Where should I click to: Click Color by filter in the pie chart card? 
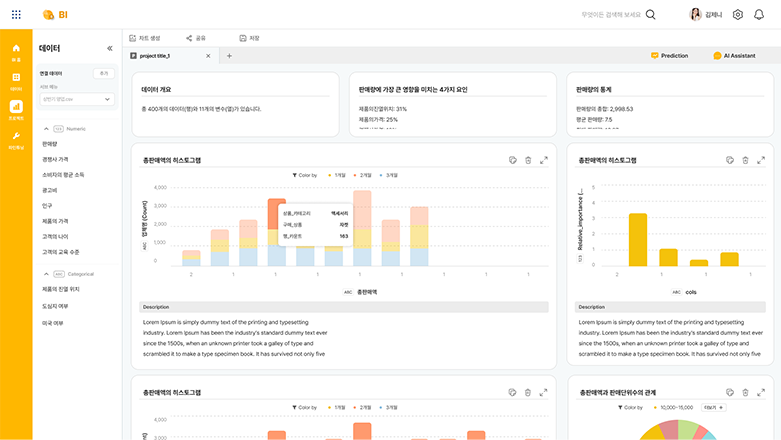[x=630, y=408]
